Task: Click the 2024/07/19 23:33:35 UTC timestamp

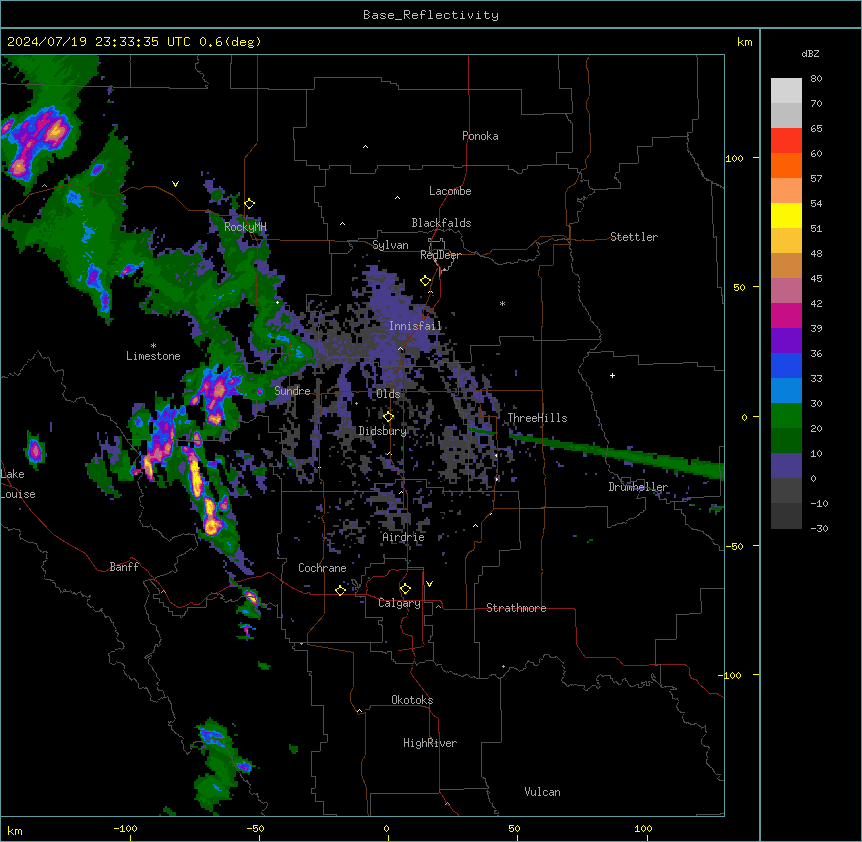Action: [99, 42]
